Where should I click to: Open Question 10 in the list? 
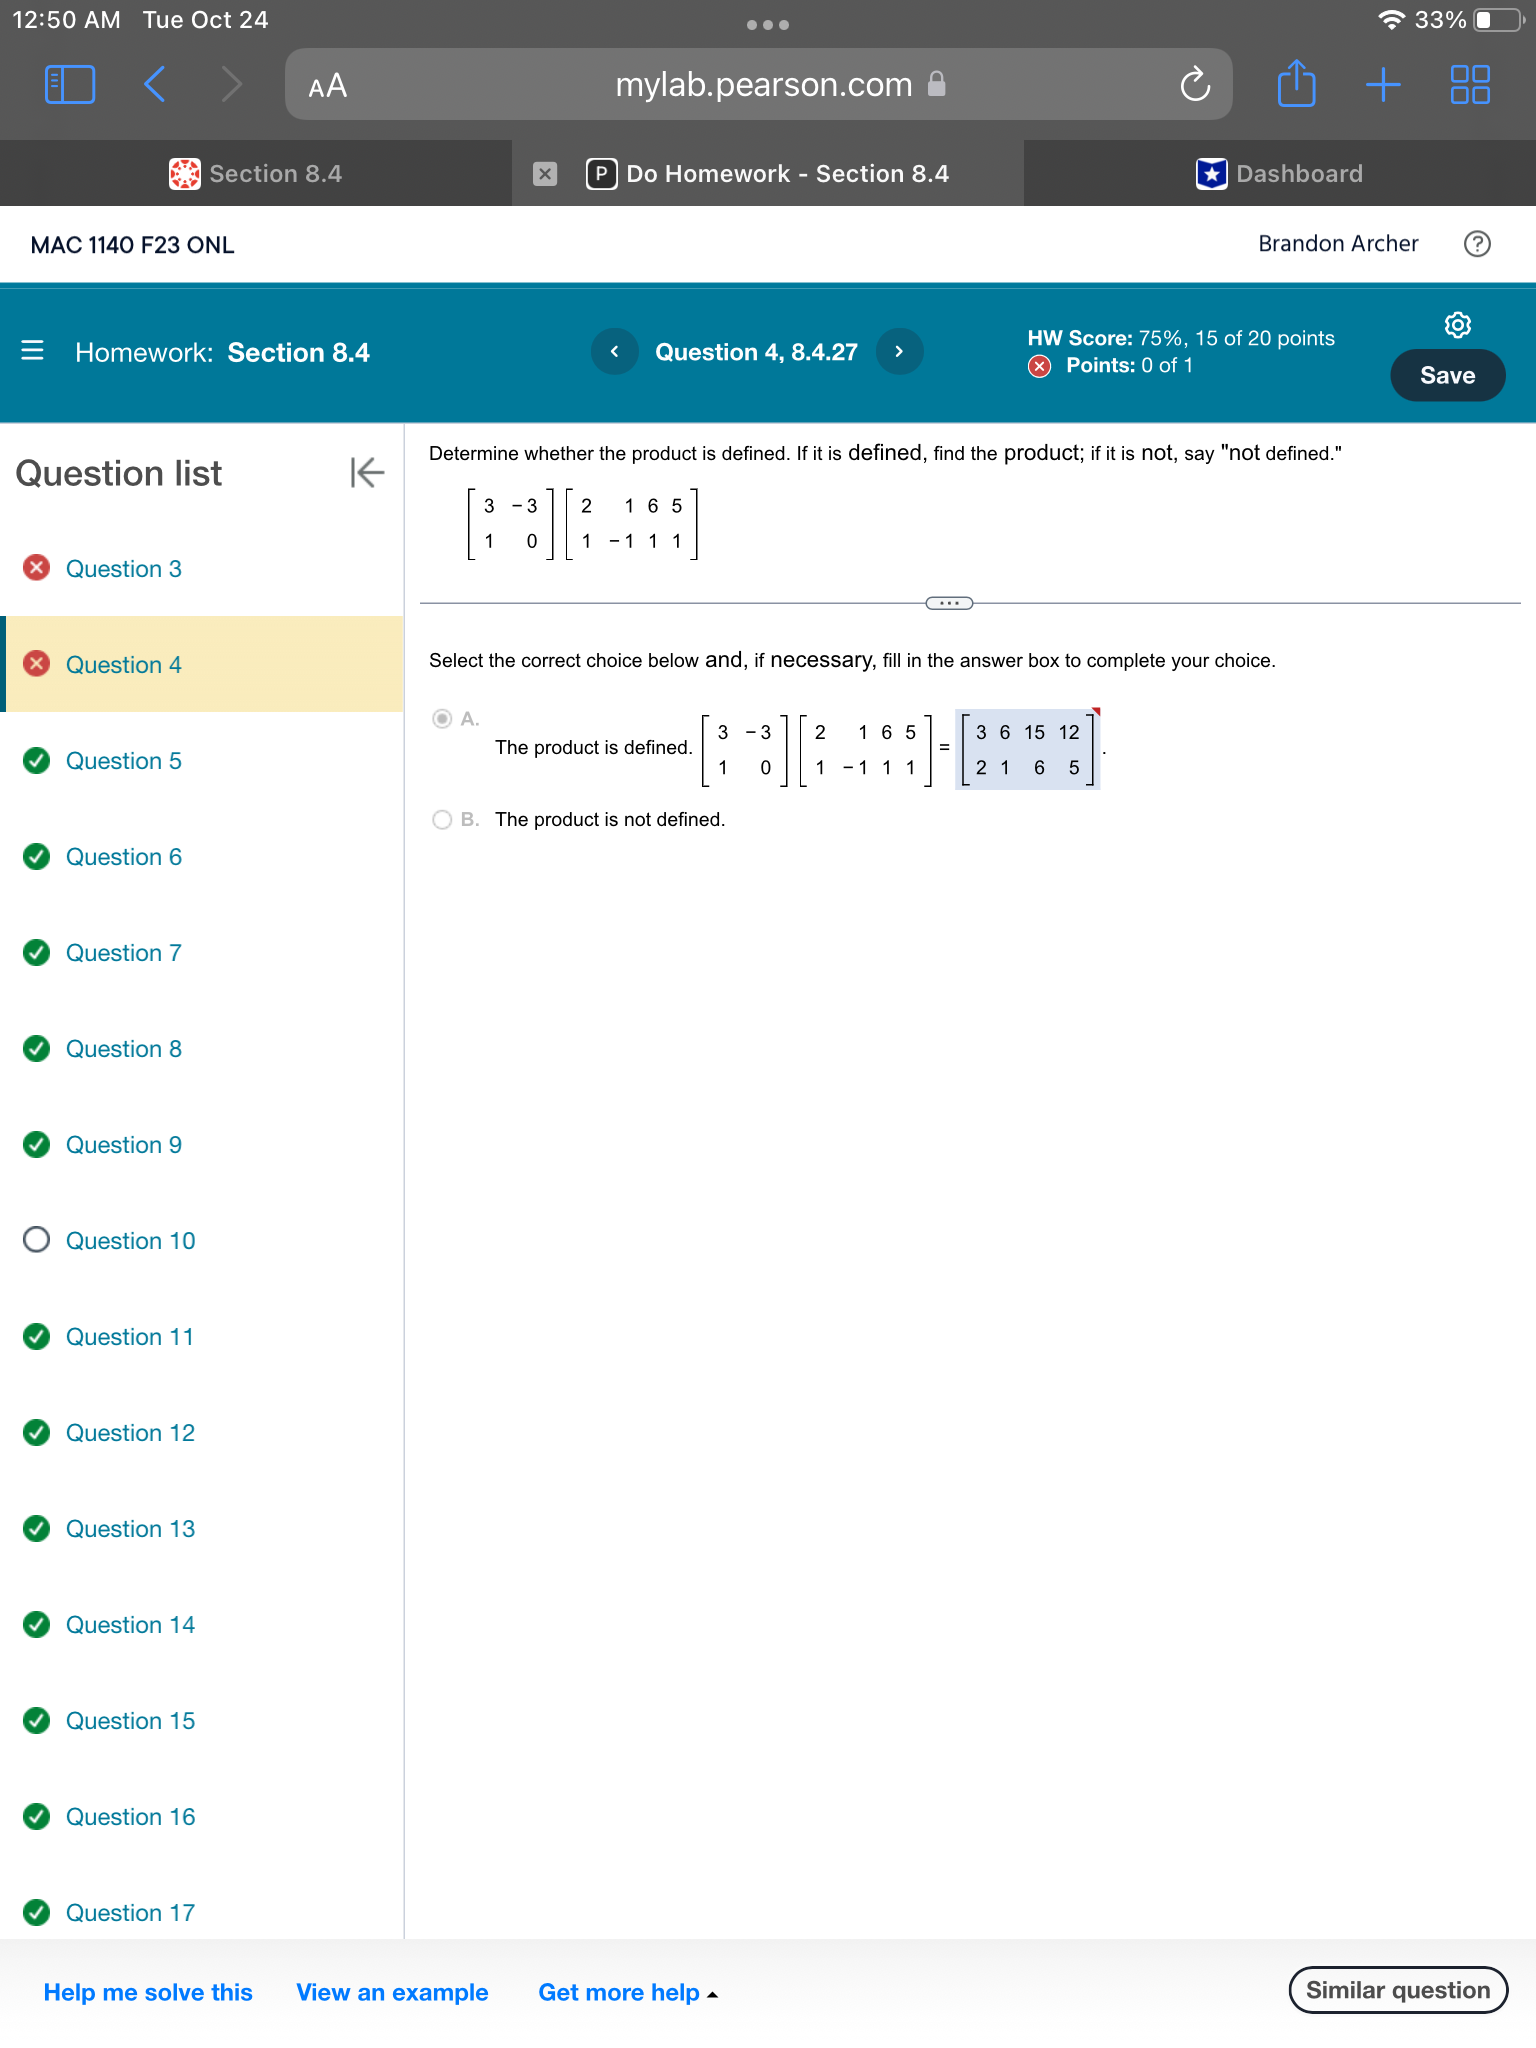click(202, 1240)
